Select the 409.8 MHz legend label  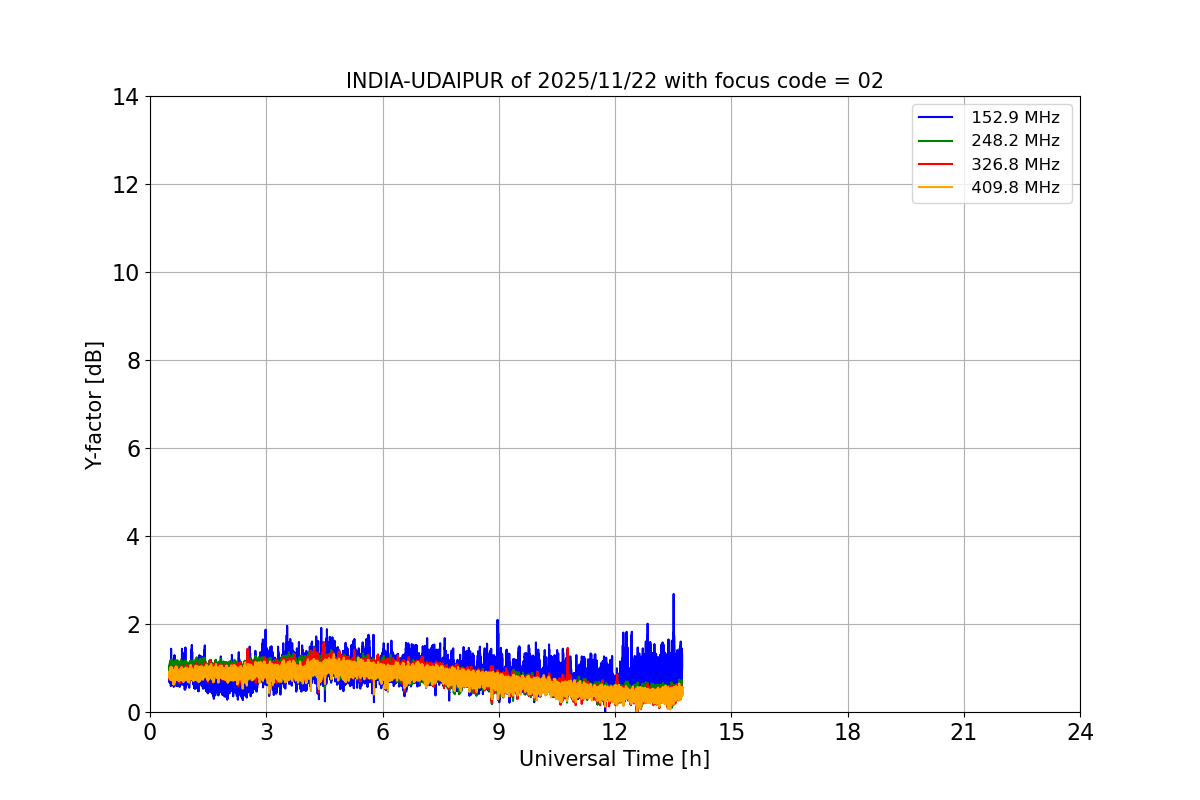[1015, 187]
